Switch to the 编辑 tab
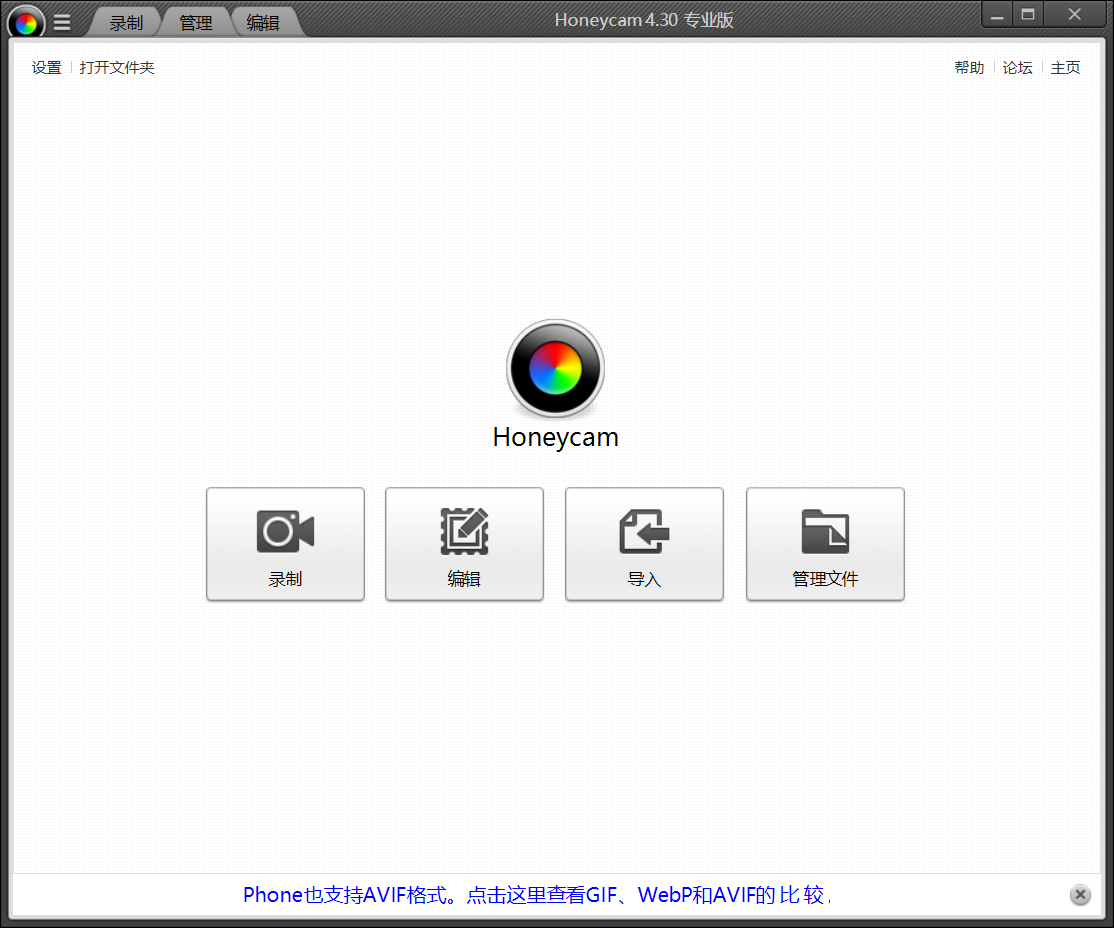 coord(263,22)
